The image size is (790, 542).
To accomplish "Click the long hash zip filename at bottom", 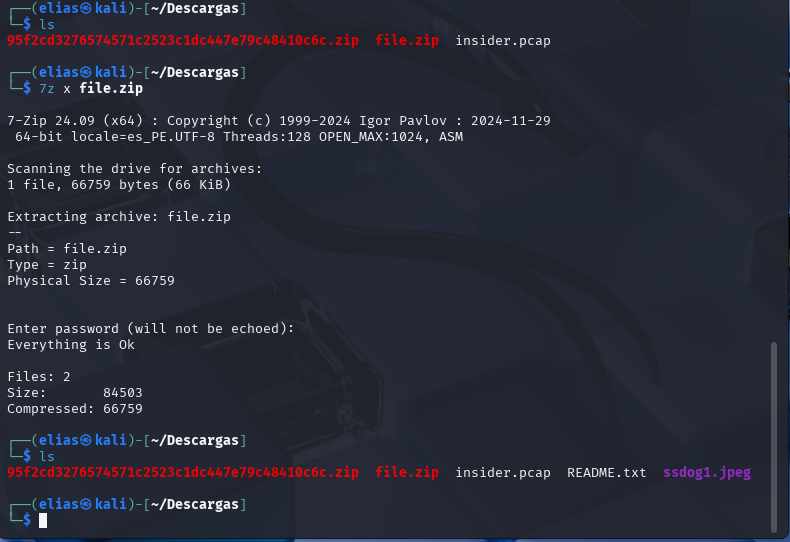I will tap(183, 472).
